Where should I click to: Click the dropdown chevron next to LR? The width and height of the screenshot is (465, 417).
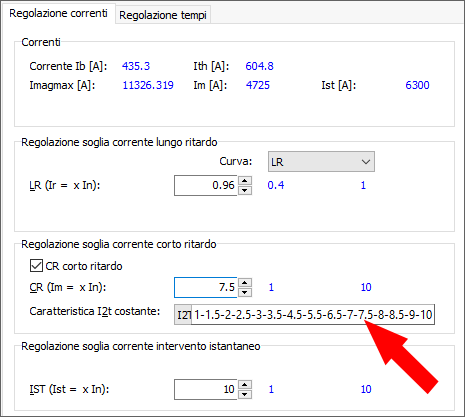tap(366, 162)
